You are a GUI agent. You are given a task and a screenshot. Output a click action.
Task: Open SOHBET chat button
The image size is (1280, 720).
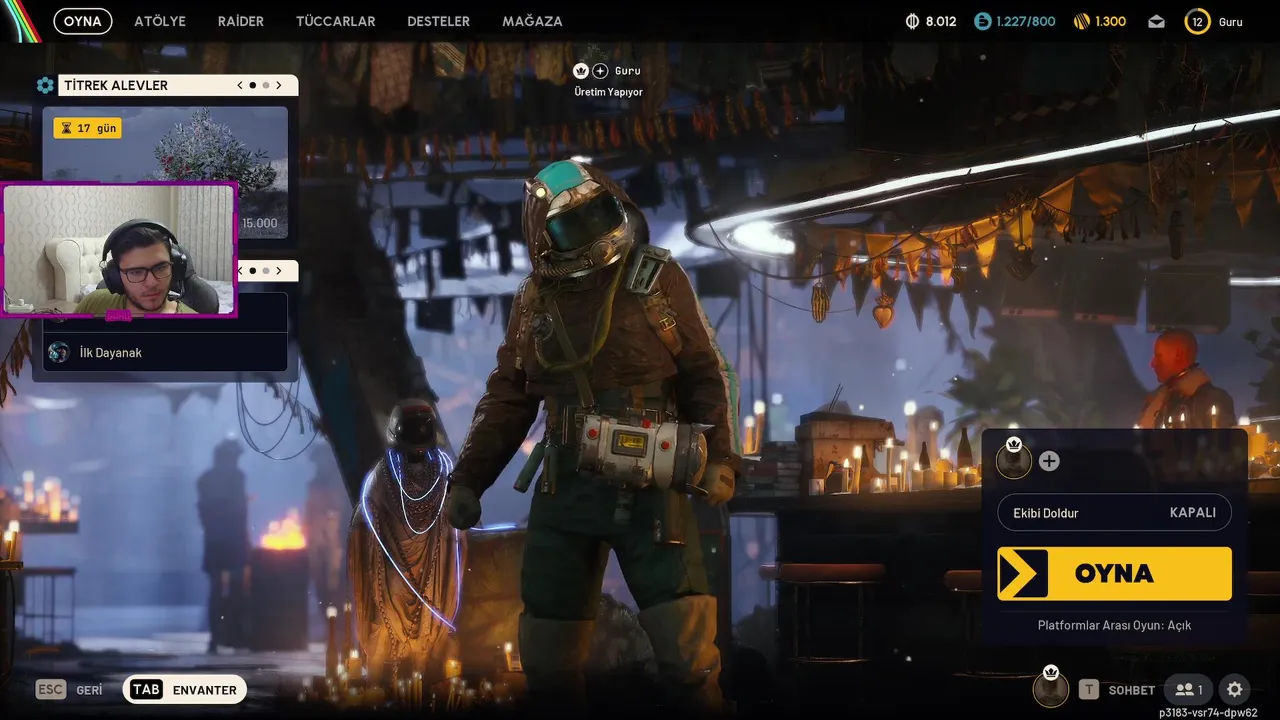1117,690
